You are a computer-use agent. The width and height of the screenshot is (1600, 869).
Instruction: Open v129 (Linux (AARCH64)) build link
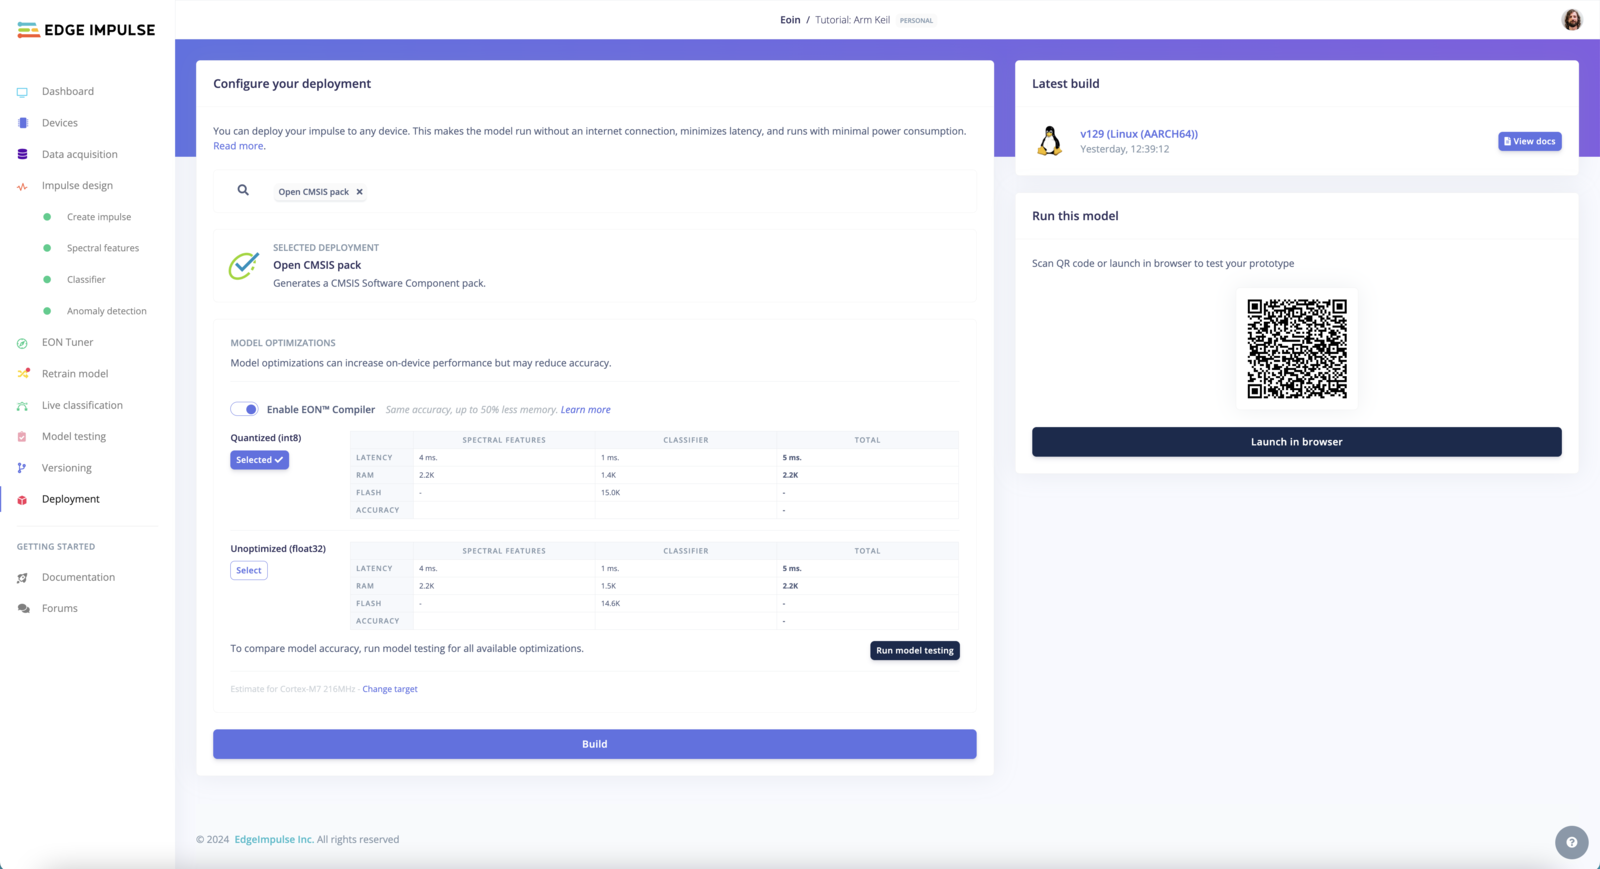click(x=1139, y=134)
